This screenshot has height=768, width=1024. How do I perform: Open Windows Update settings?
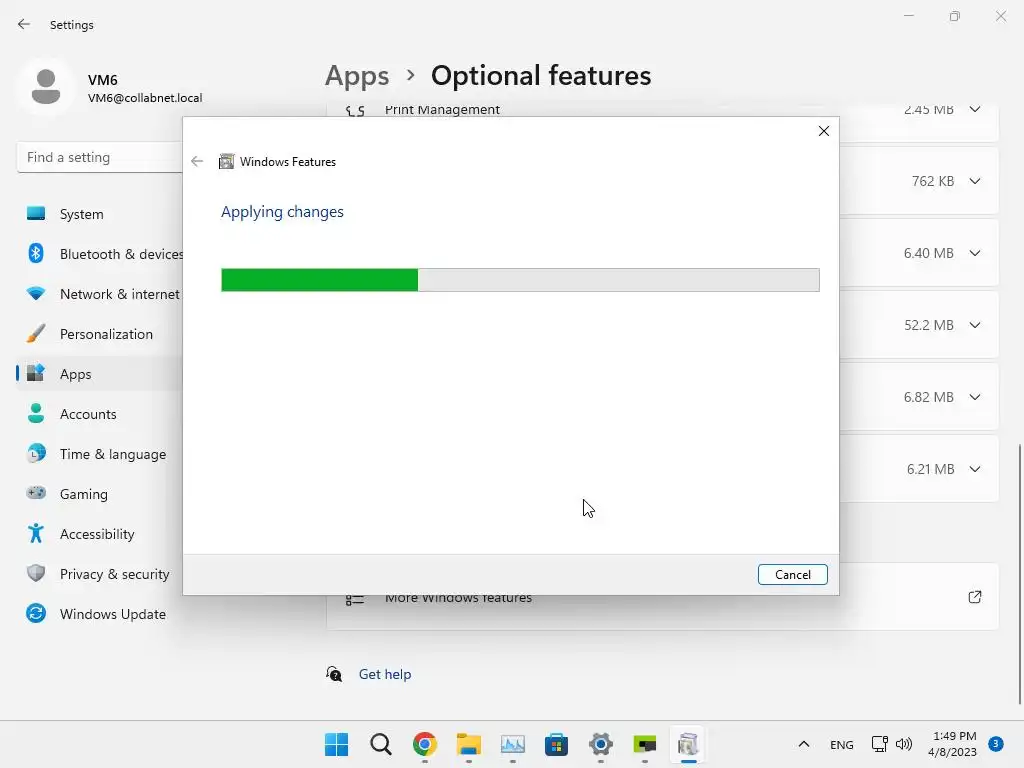99,614
